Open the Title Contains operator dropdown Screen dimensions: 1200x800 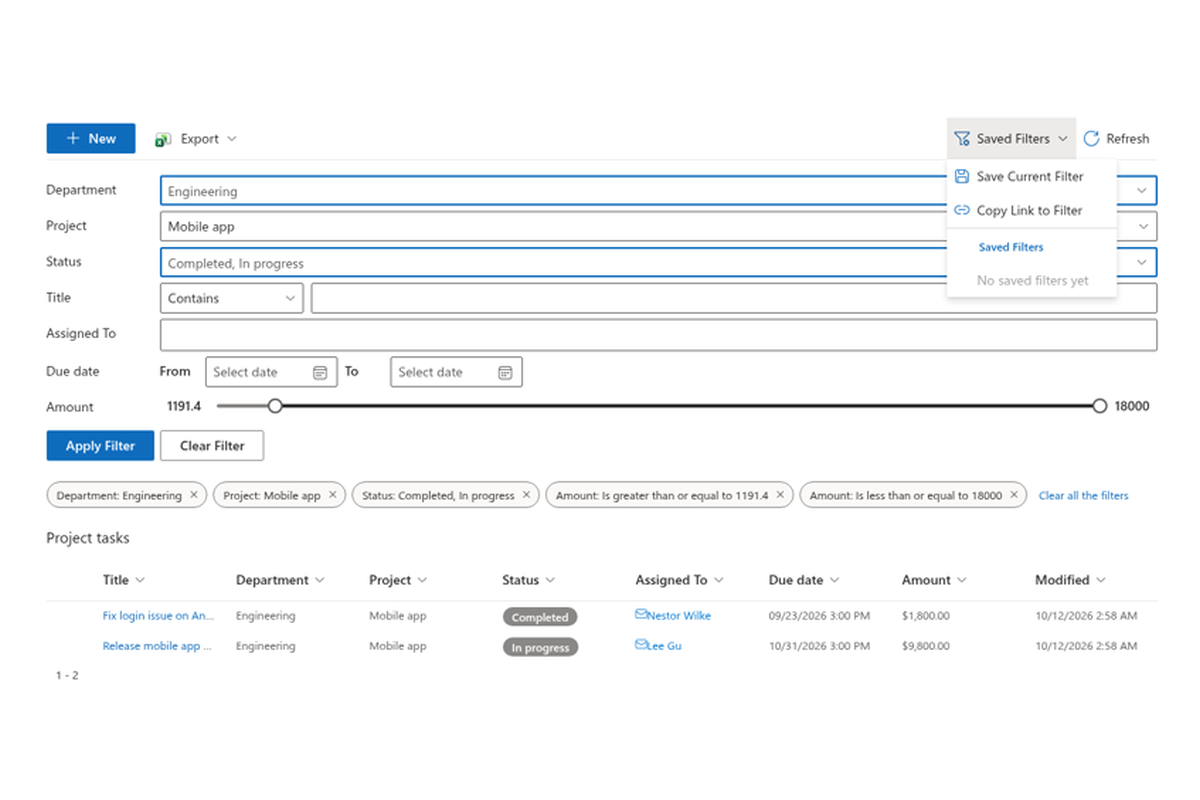(x=232, y=298)
